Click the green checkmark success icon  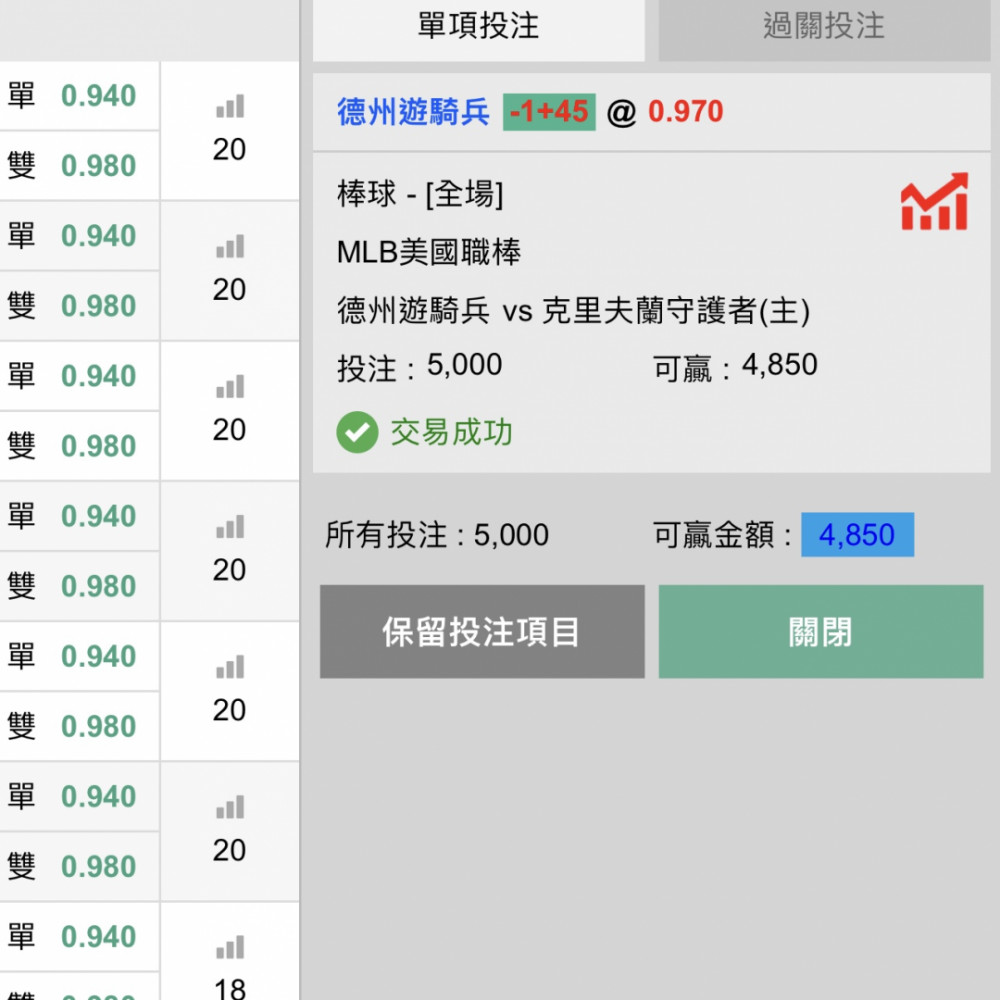[357, 432]
